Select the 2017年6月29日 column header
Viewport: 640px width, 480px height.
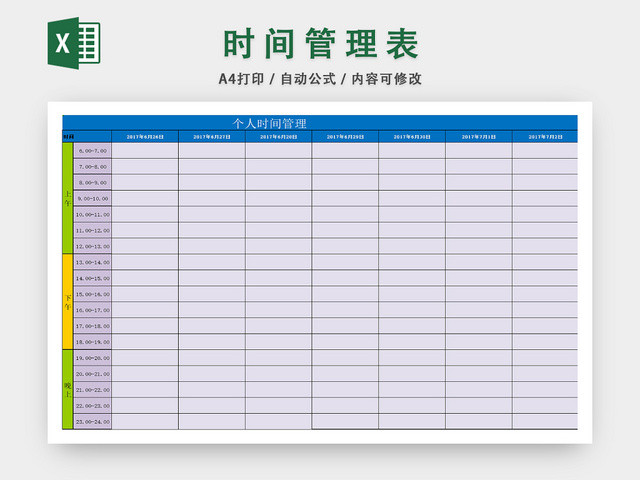345,137
